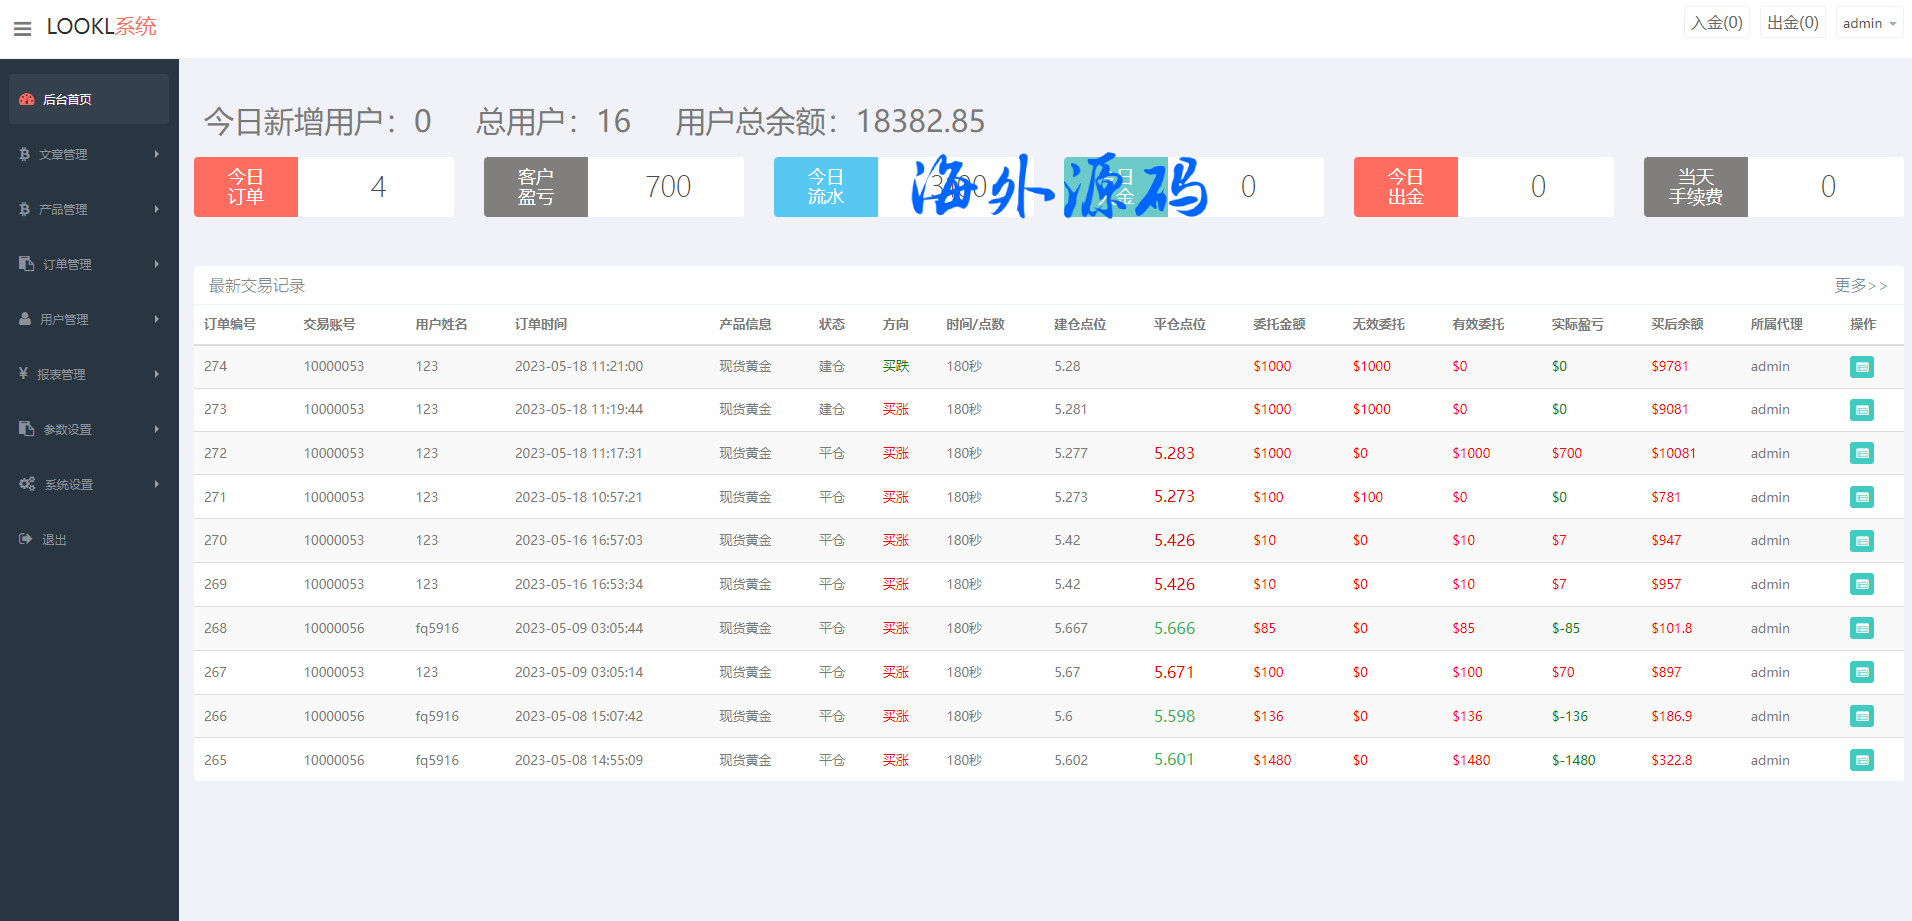Click the action icon for order 268
This screenshot has height=921, width=1912.
(1861, 629)
